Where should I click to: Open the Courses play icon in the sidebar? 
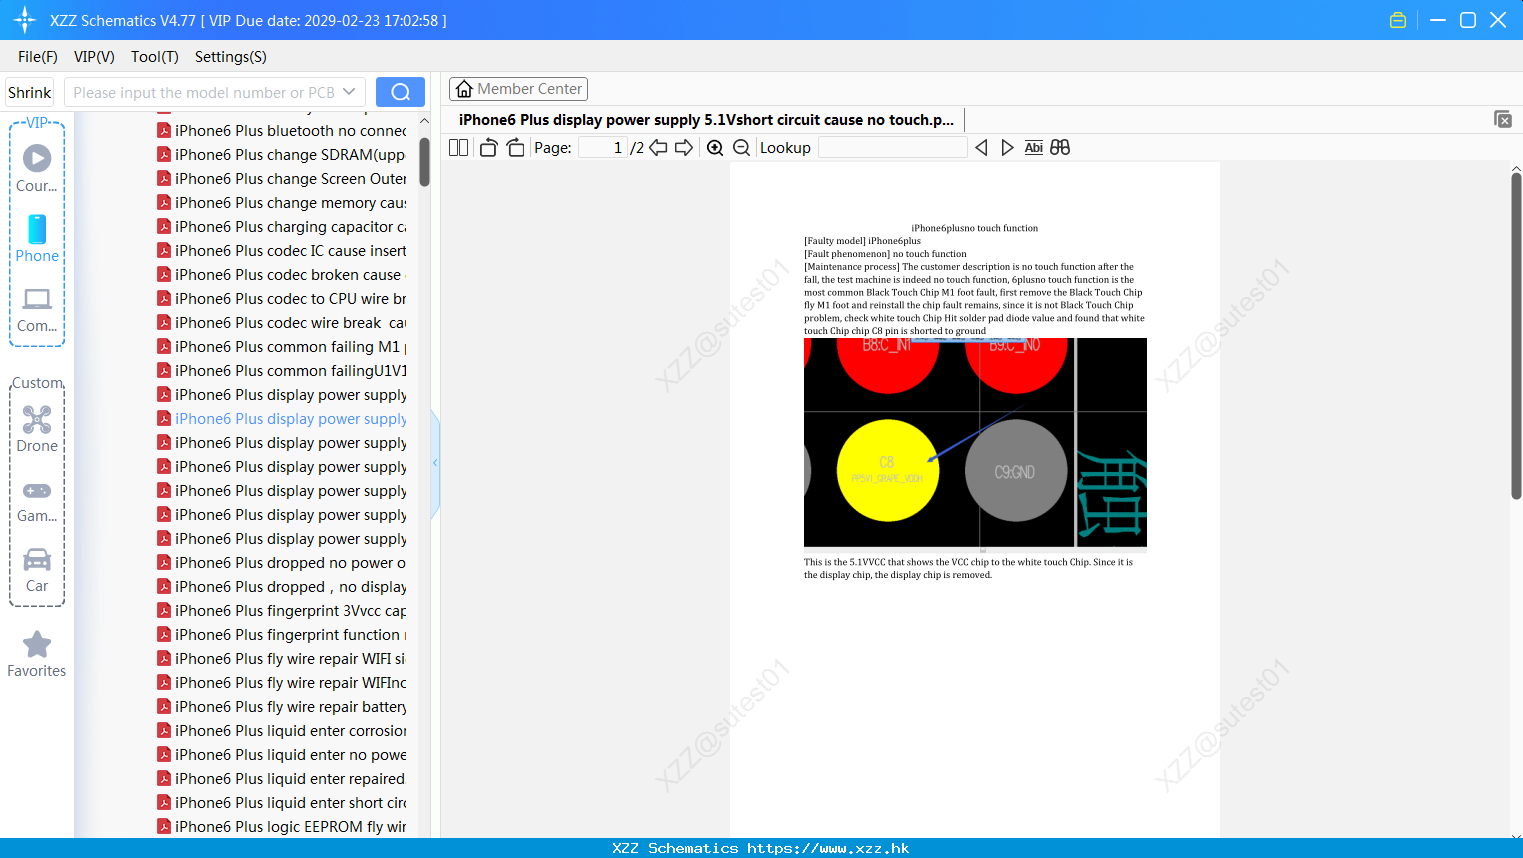pos(37,158)
